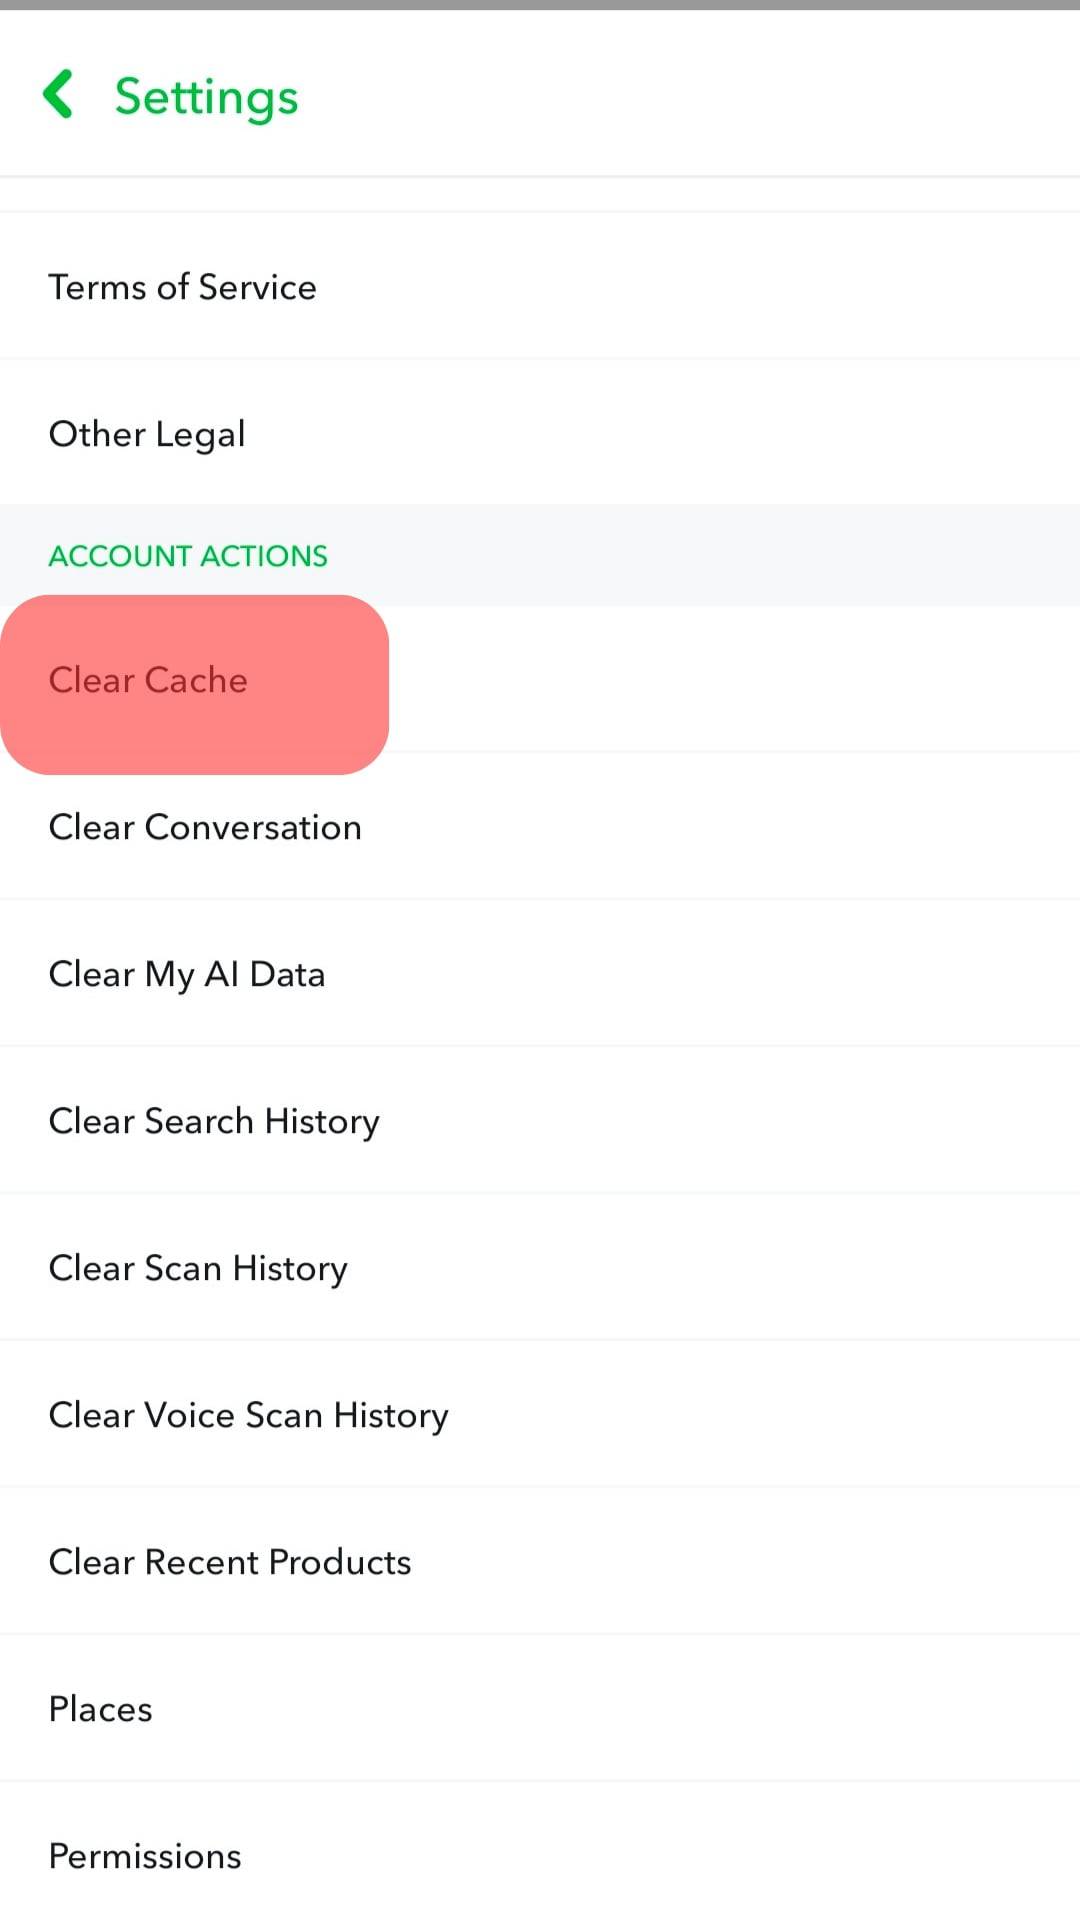Open the Places setting
This screenshot has width=1080, height=1920.
coord(100,1710)
